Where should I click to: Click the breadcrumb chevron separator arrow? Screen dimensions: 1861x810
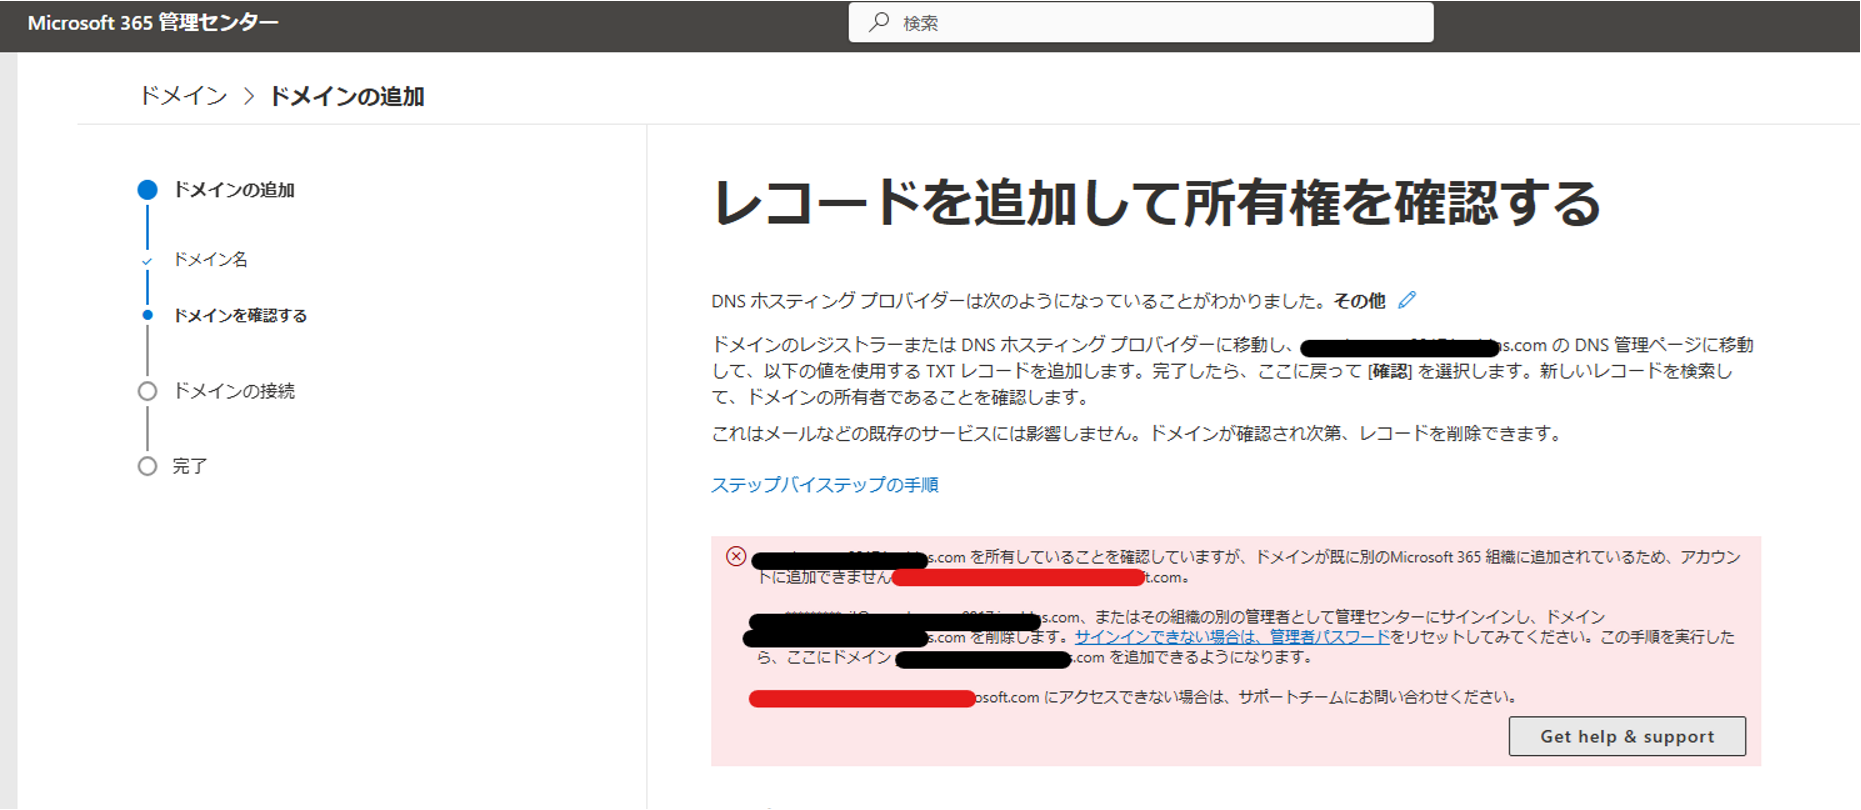pyautogui.click(x=249, y=96)
